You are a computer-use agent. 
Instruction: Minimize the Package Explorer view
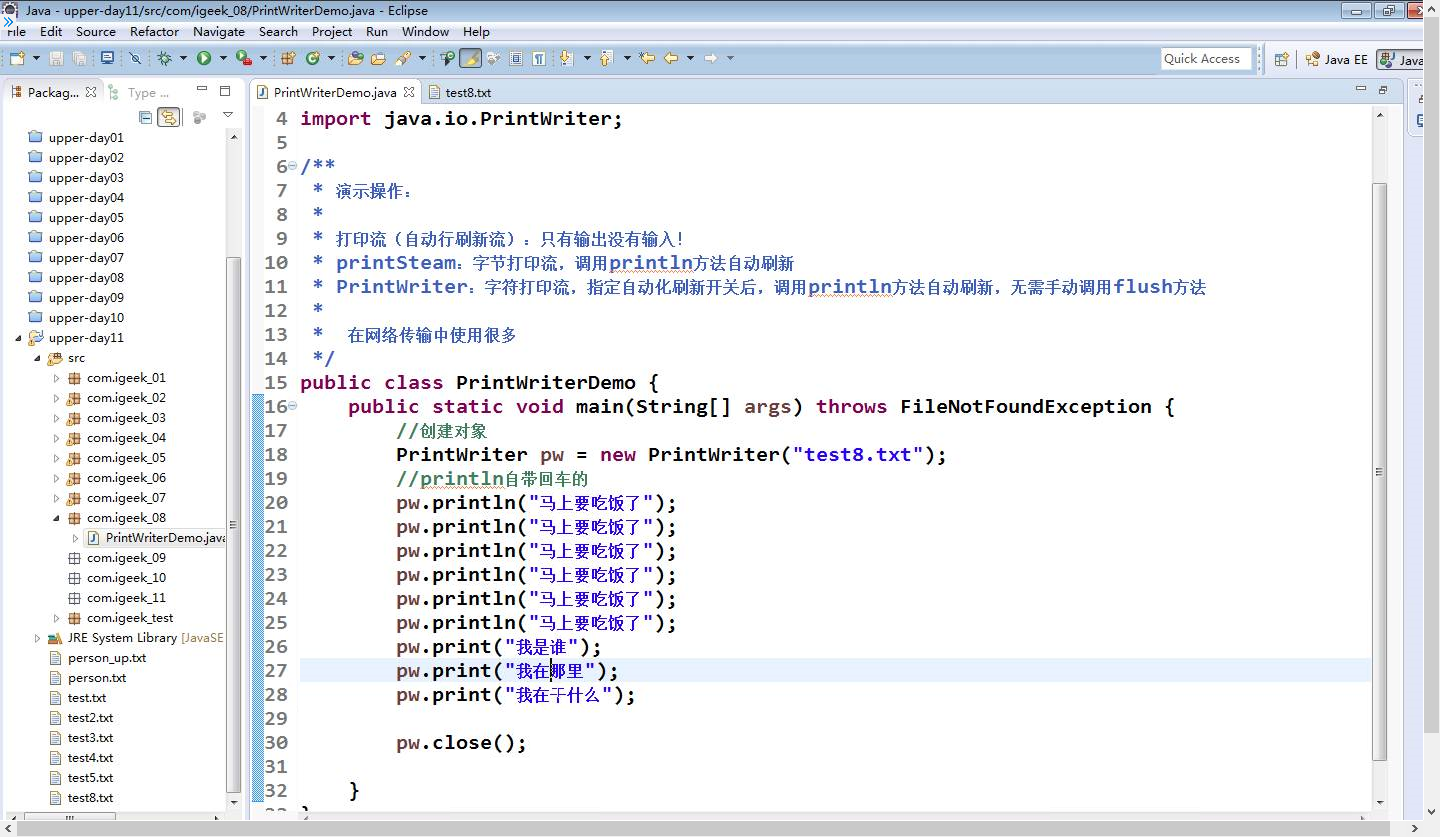tap(201, 90)
